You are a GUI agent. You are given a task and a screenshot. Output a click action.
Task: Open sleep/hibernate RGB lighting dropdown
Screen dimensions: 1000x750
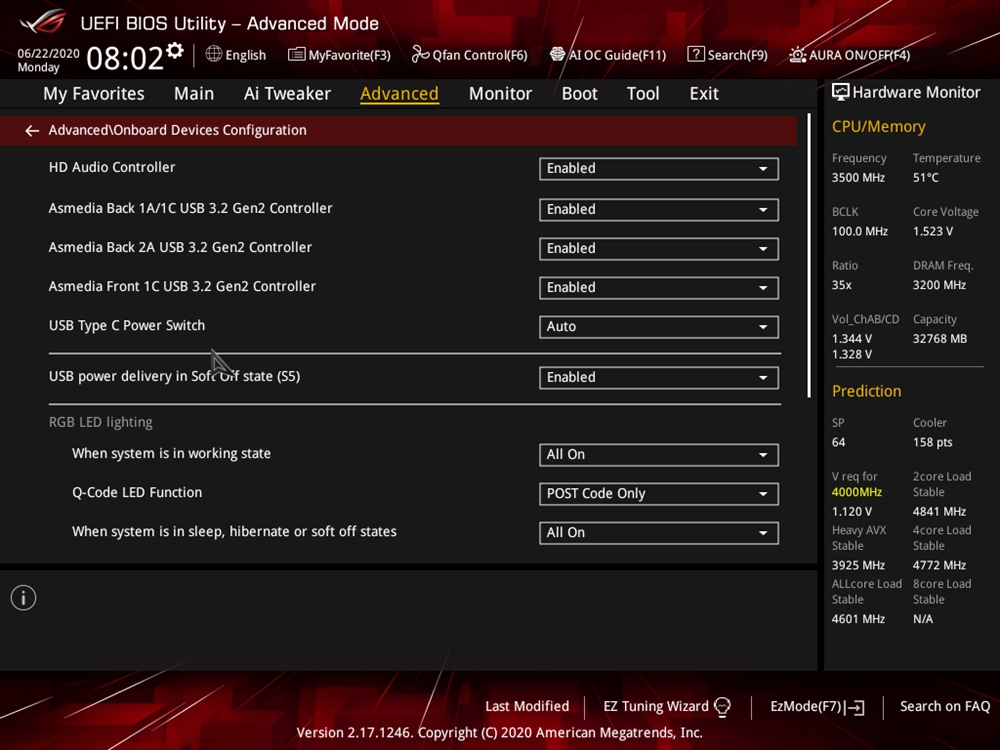(659, 533)
